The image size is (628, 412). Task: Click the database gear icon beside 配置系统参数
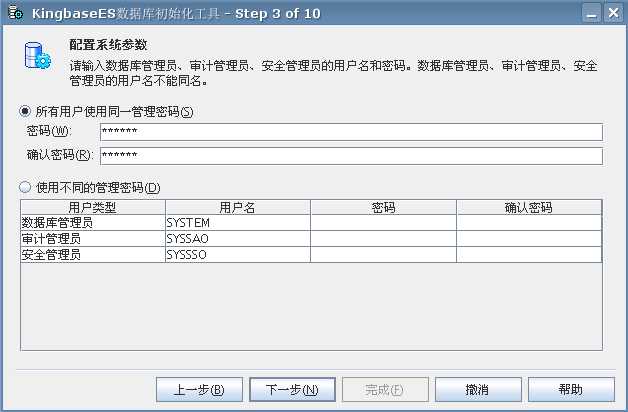point(38,56)
